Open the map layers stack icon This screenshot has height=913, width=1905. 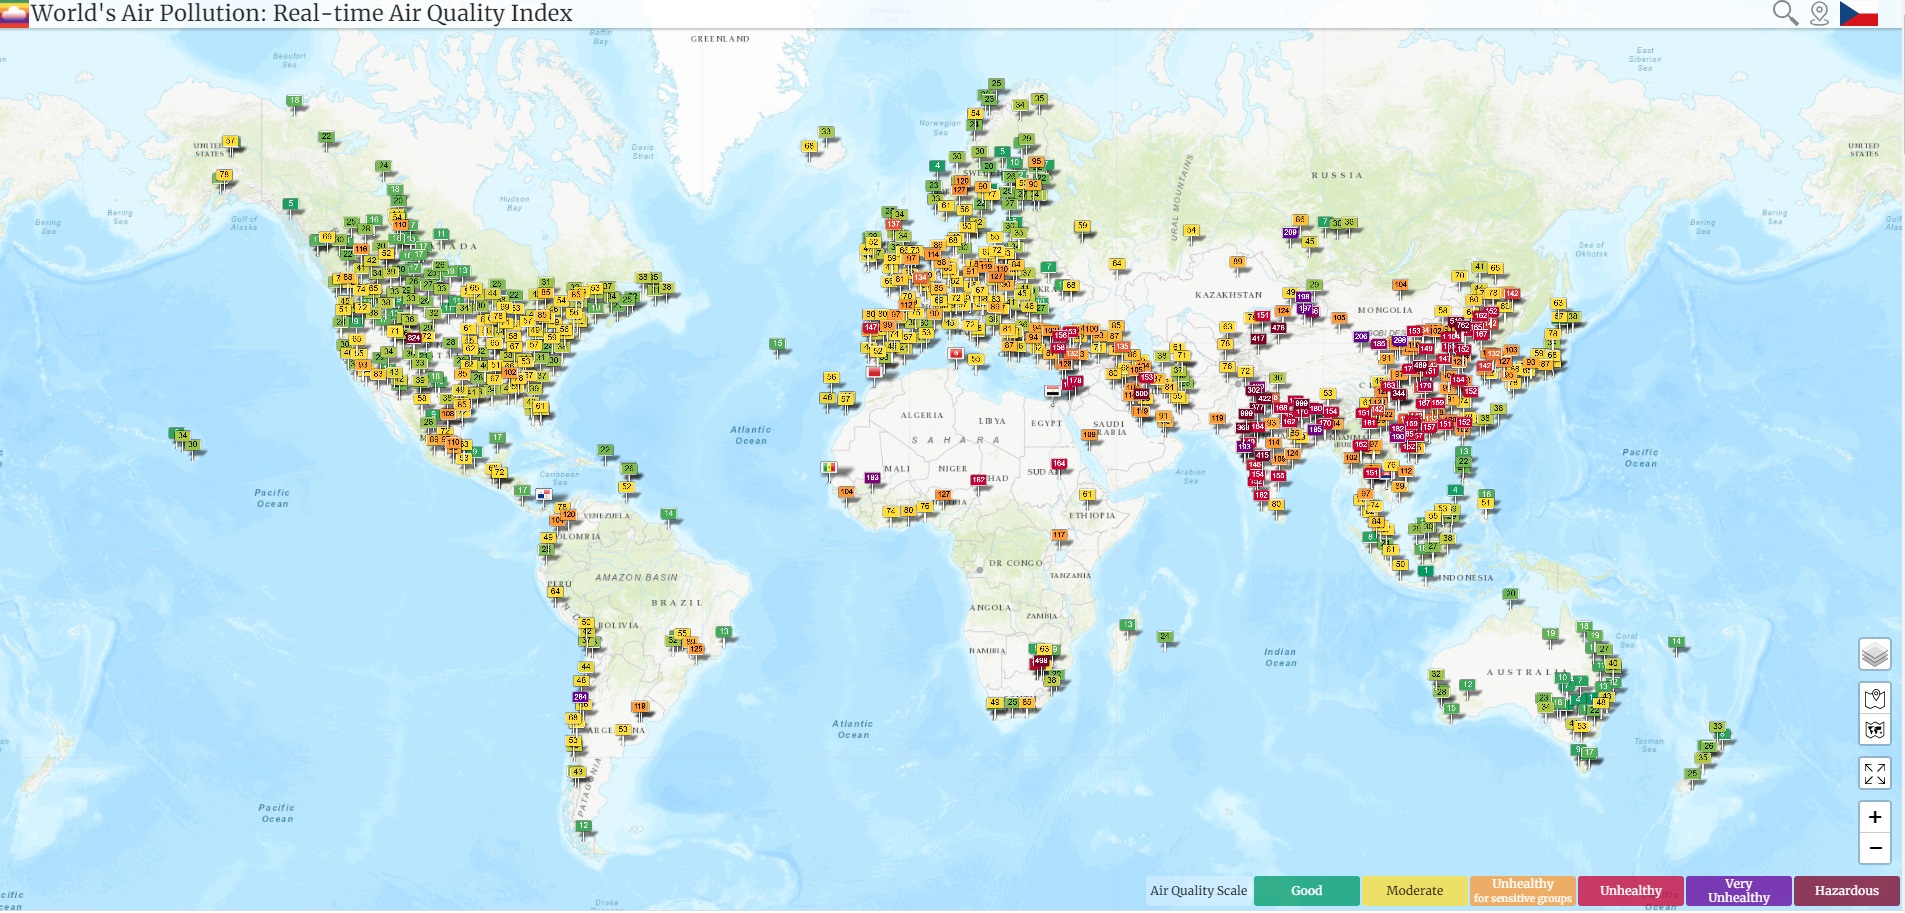pyautogui.click(x=1874, y=655)
